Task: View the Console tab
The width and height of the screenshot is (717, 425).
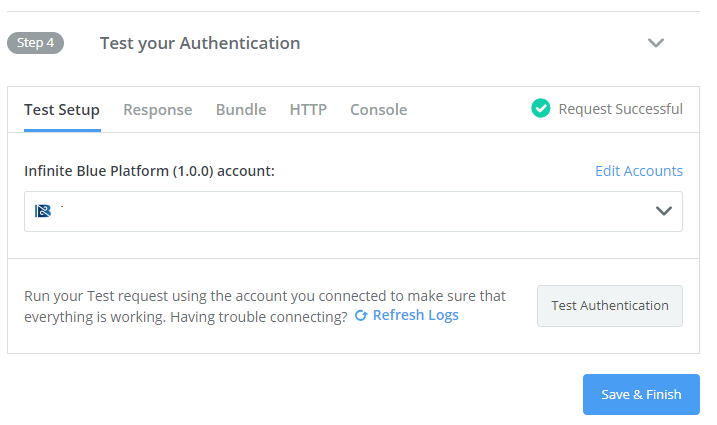Action: [x=379, y=110]
